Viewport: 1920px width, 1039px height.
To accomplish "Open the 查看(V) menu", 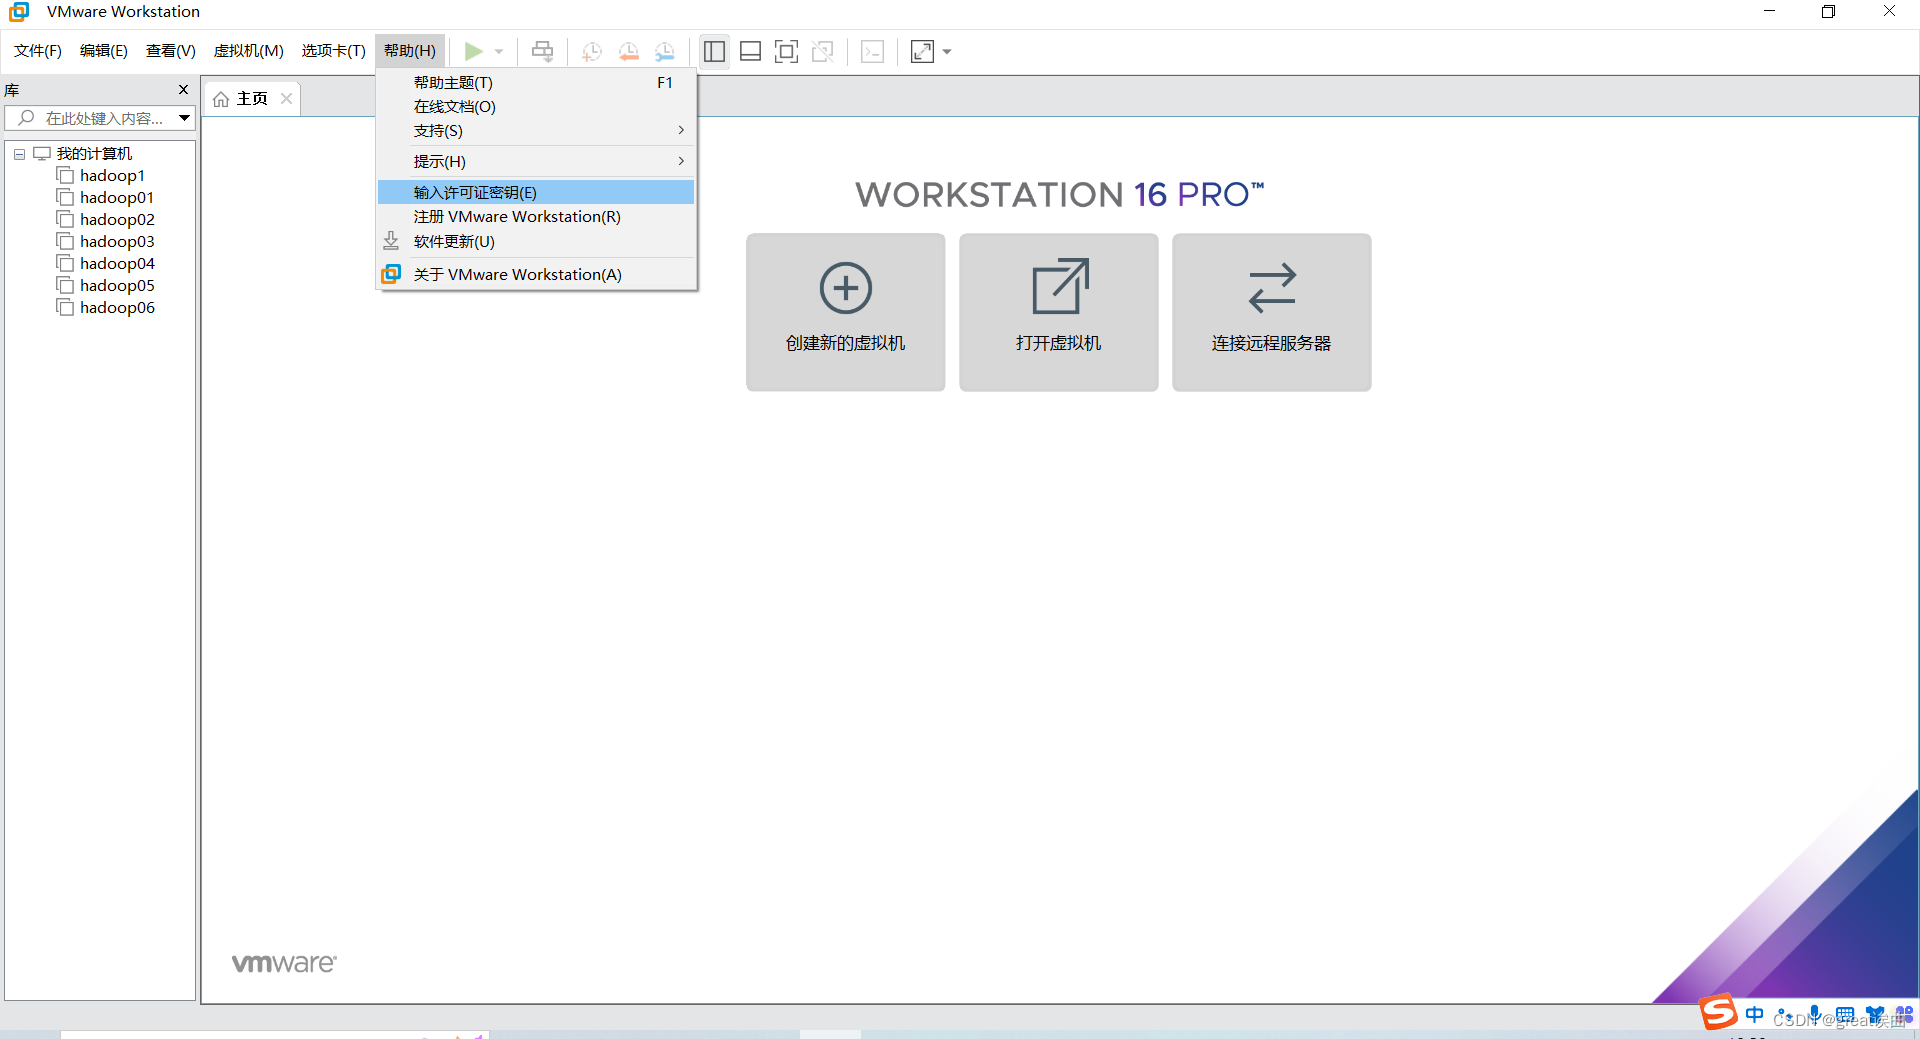I will [171, 51].
